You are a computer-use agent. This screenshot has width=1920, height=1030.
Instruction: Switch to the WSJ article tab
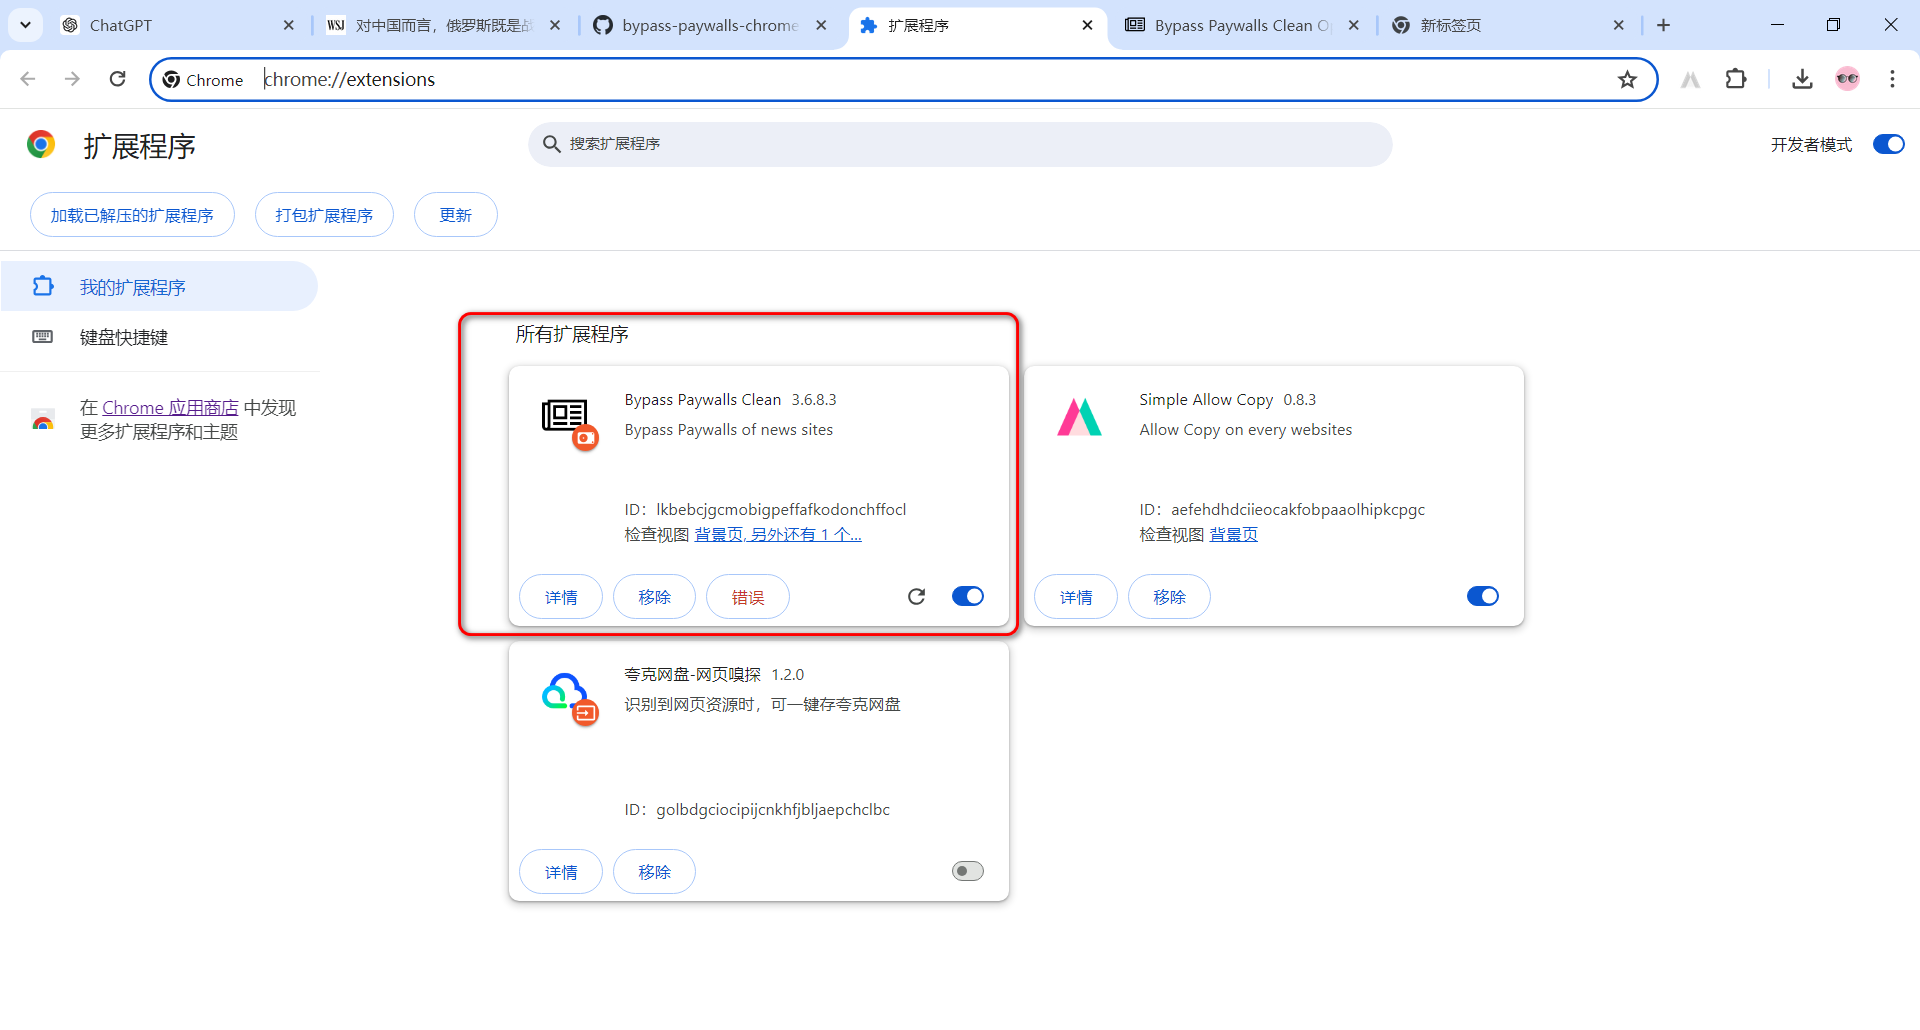click(x=444, y=25)
